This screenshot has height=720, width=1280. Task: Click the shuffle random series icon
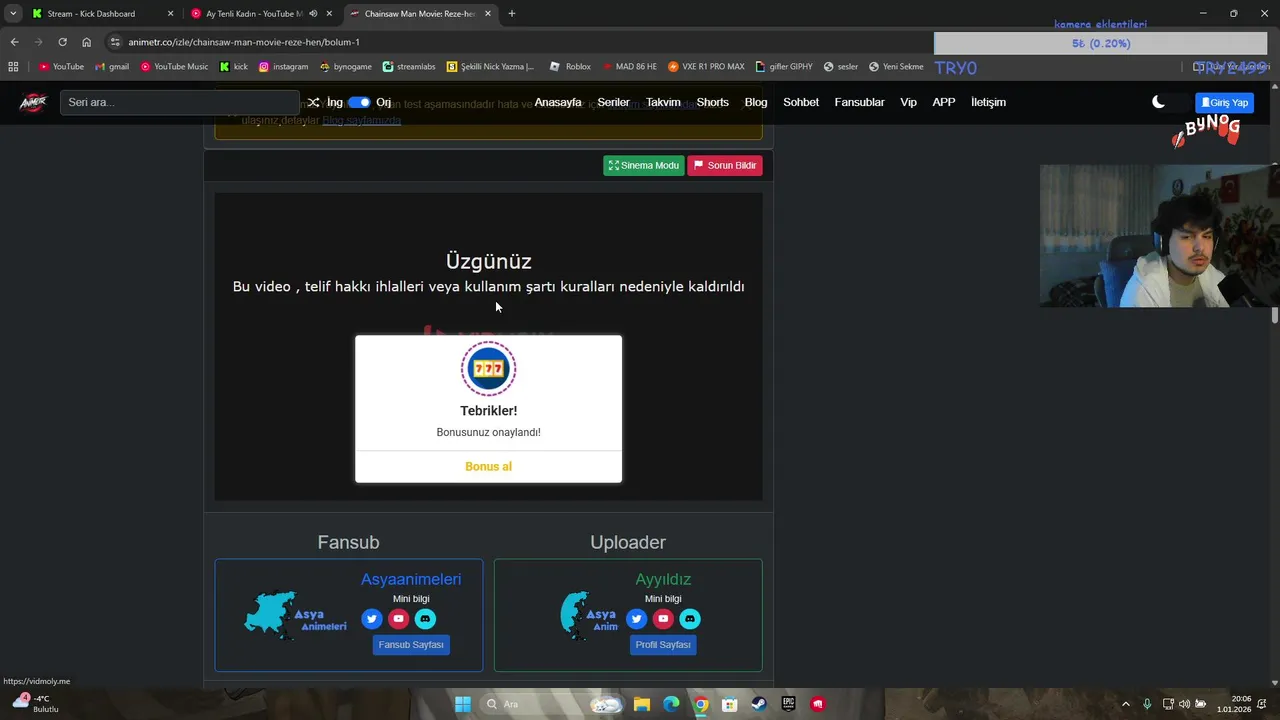(x=313, y=102)
